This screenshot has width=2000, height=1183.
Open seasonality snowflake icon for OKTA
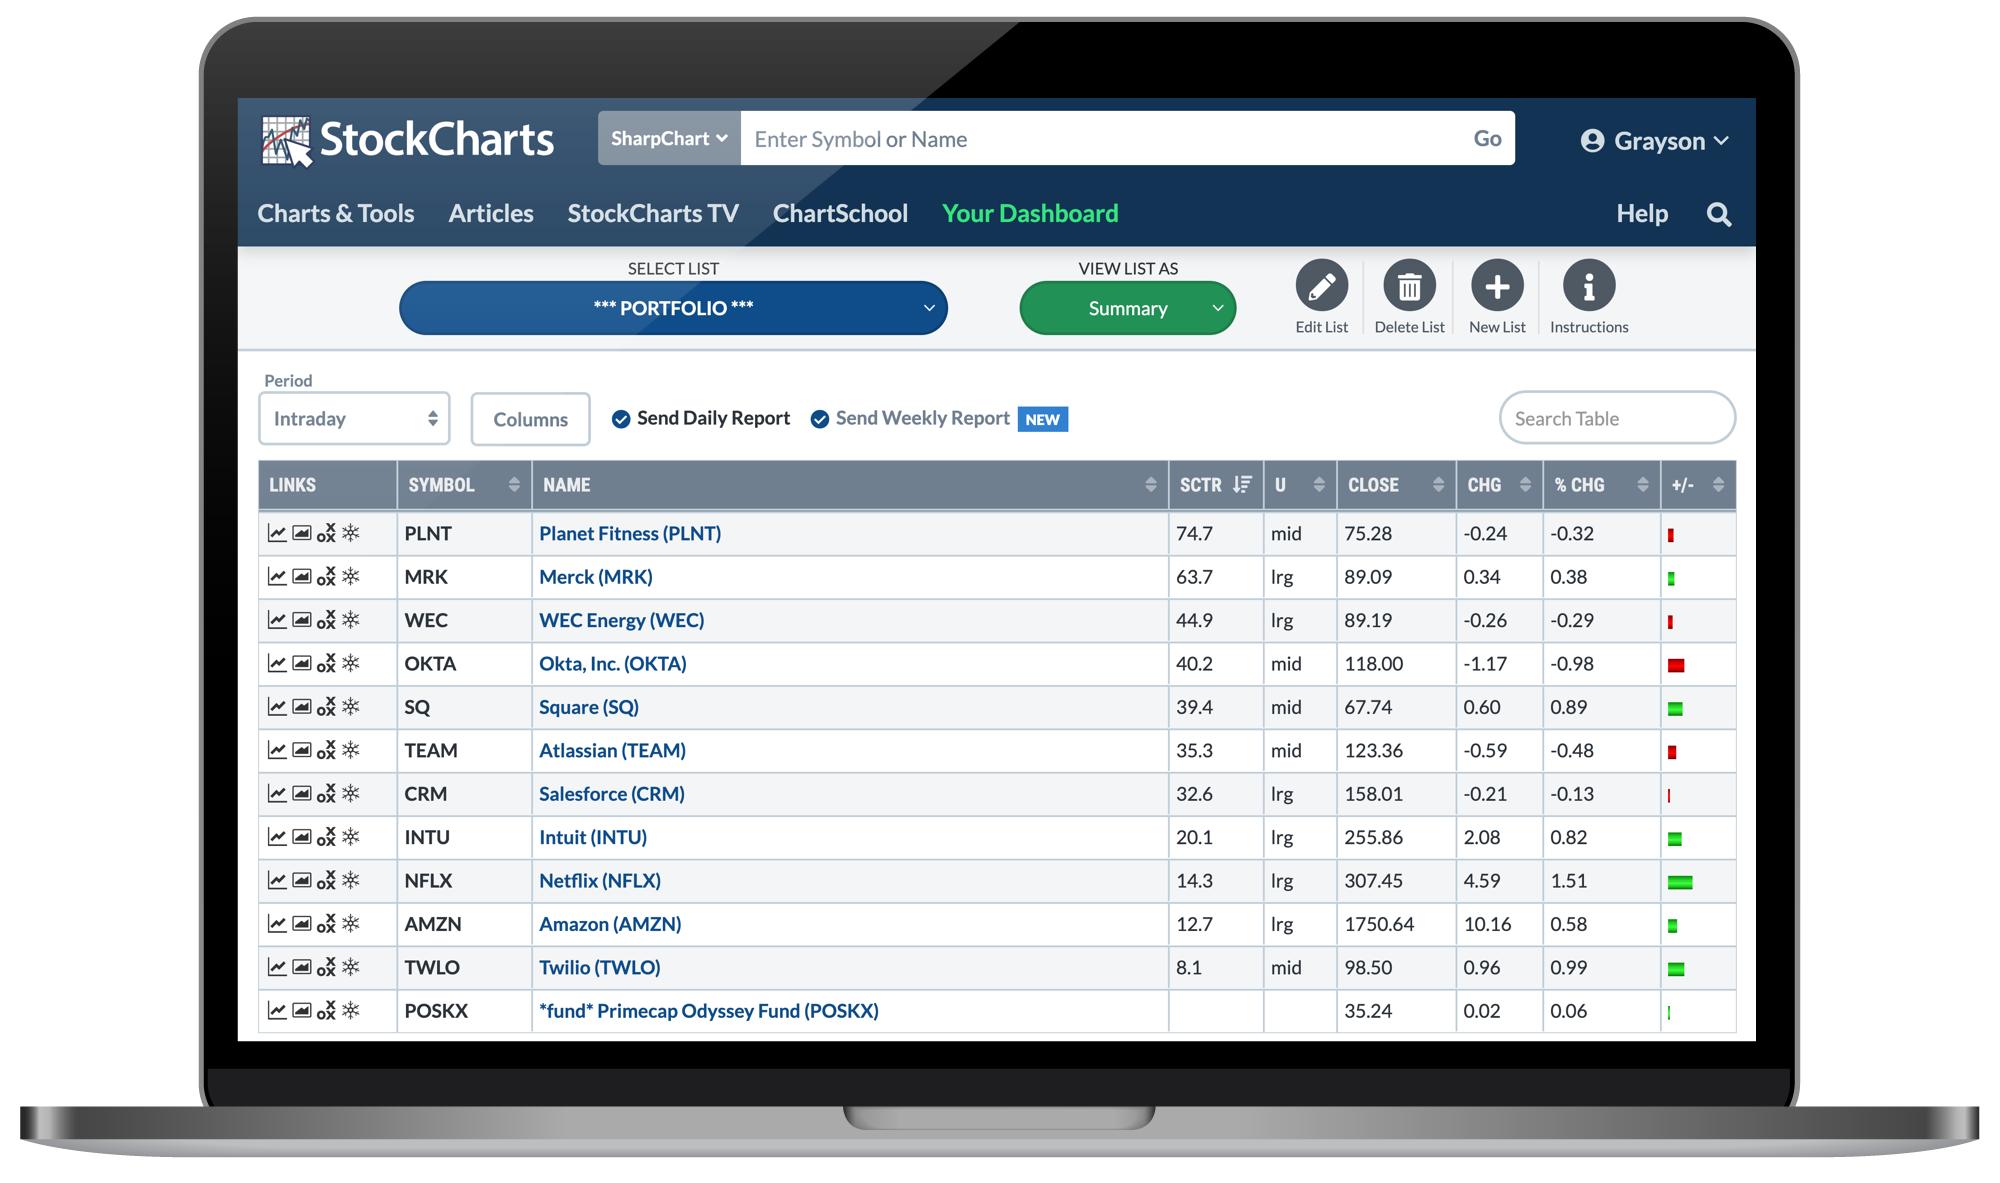[350, 663]
